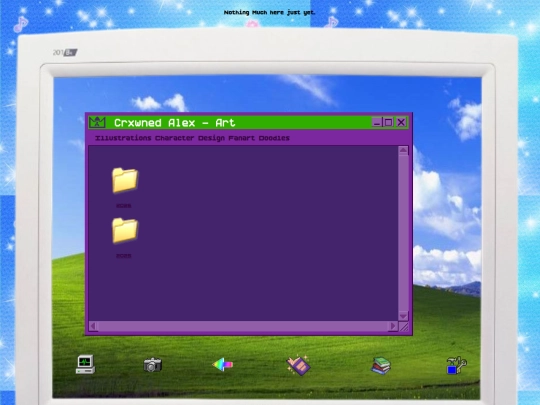Close the Crxwned Alex Art window
Viewport: 540px width, 405px height.
[x=401, y=122]
